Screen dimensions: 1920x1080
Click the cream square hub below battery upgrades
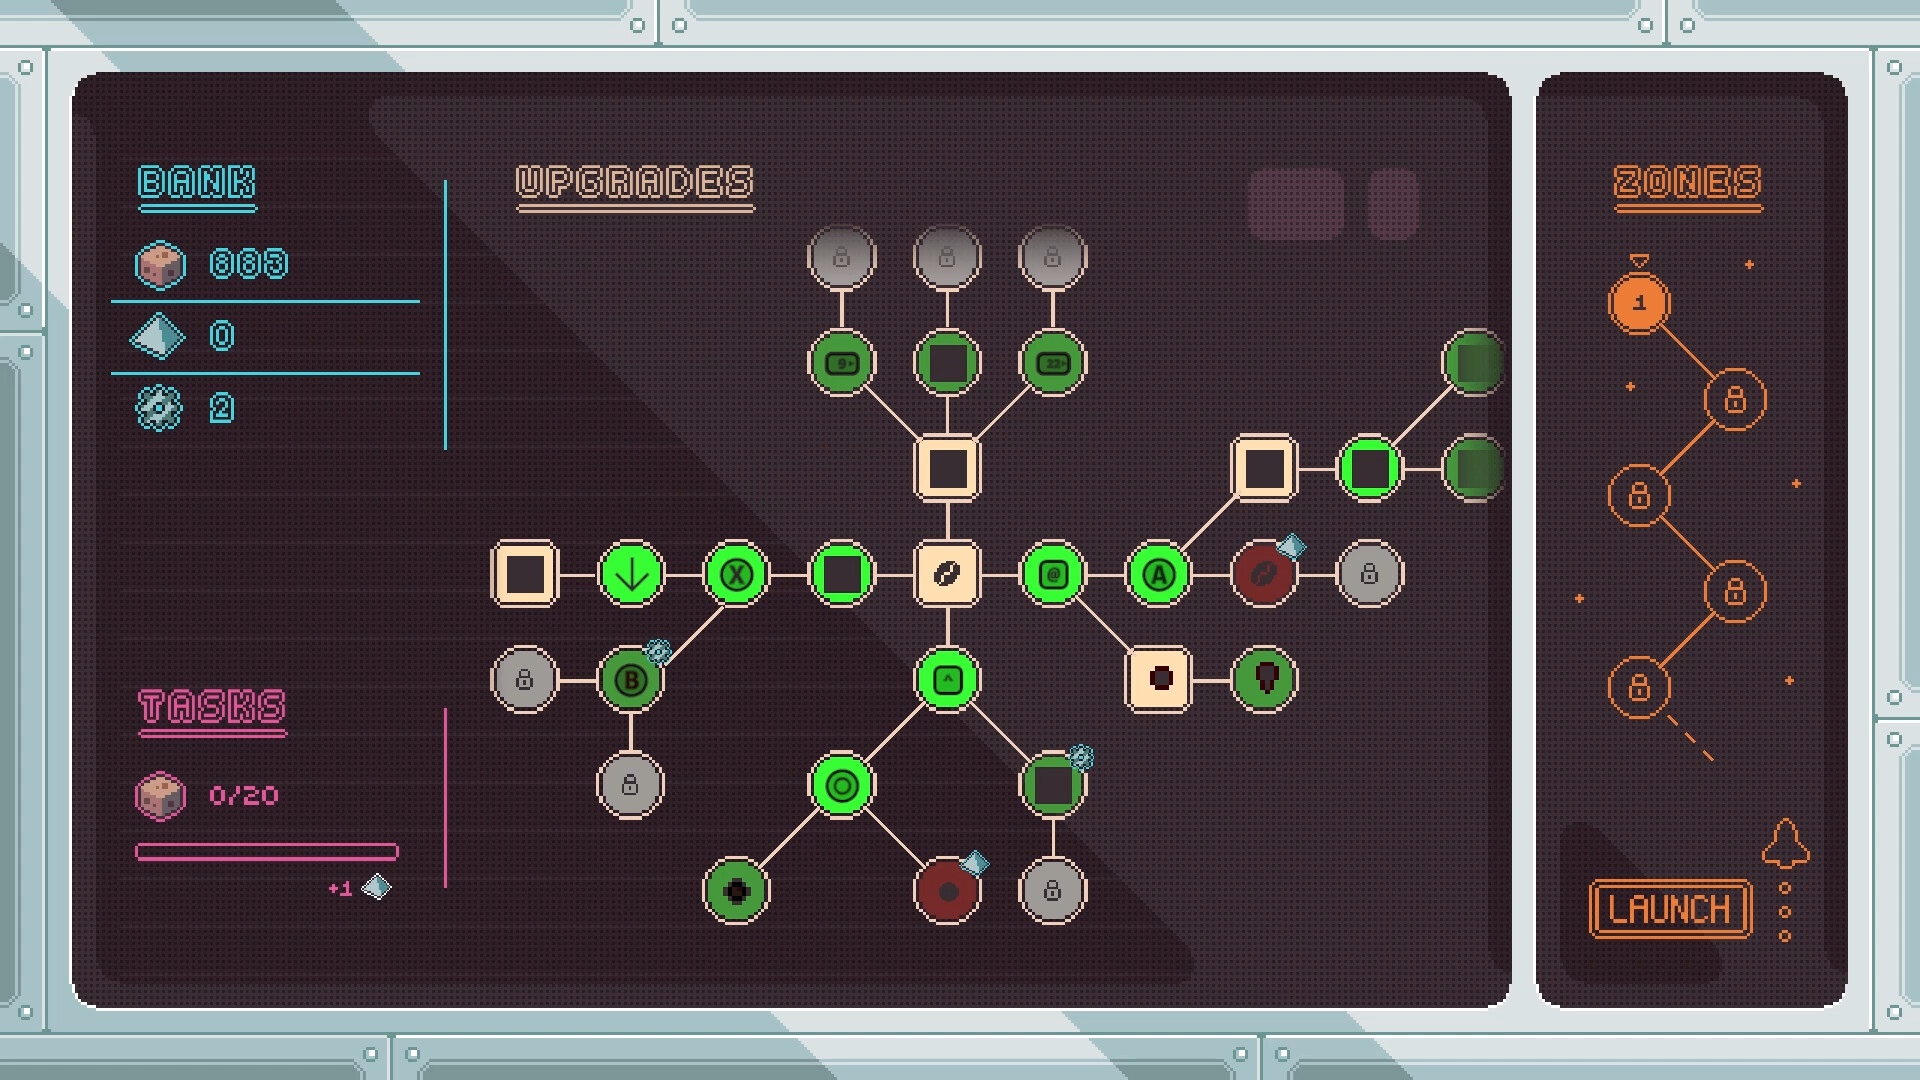click(947, 468)
